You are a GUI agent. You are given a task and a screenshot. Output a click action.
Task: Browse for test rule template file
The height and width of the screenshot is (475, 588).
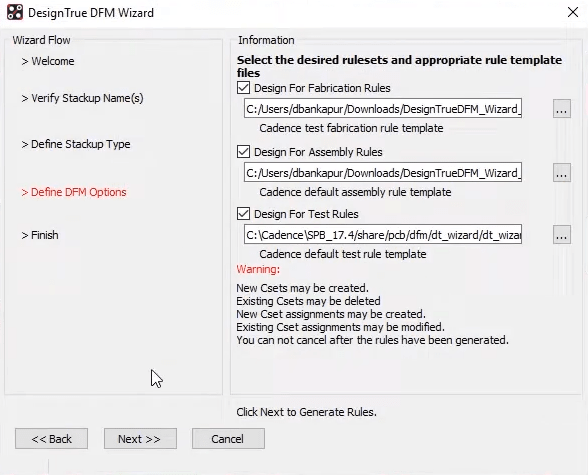coord(561,235)
